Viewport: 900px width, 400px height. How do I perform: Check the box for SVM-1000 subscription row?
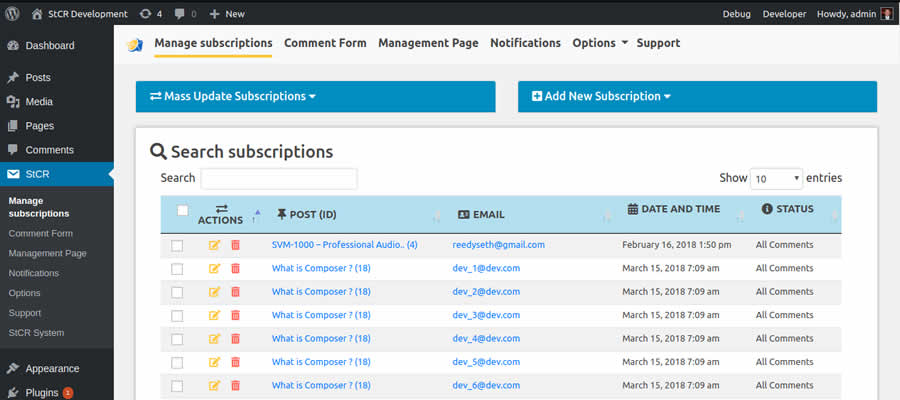click(x=177, y=245)
